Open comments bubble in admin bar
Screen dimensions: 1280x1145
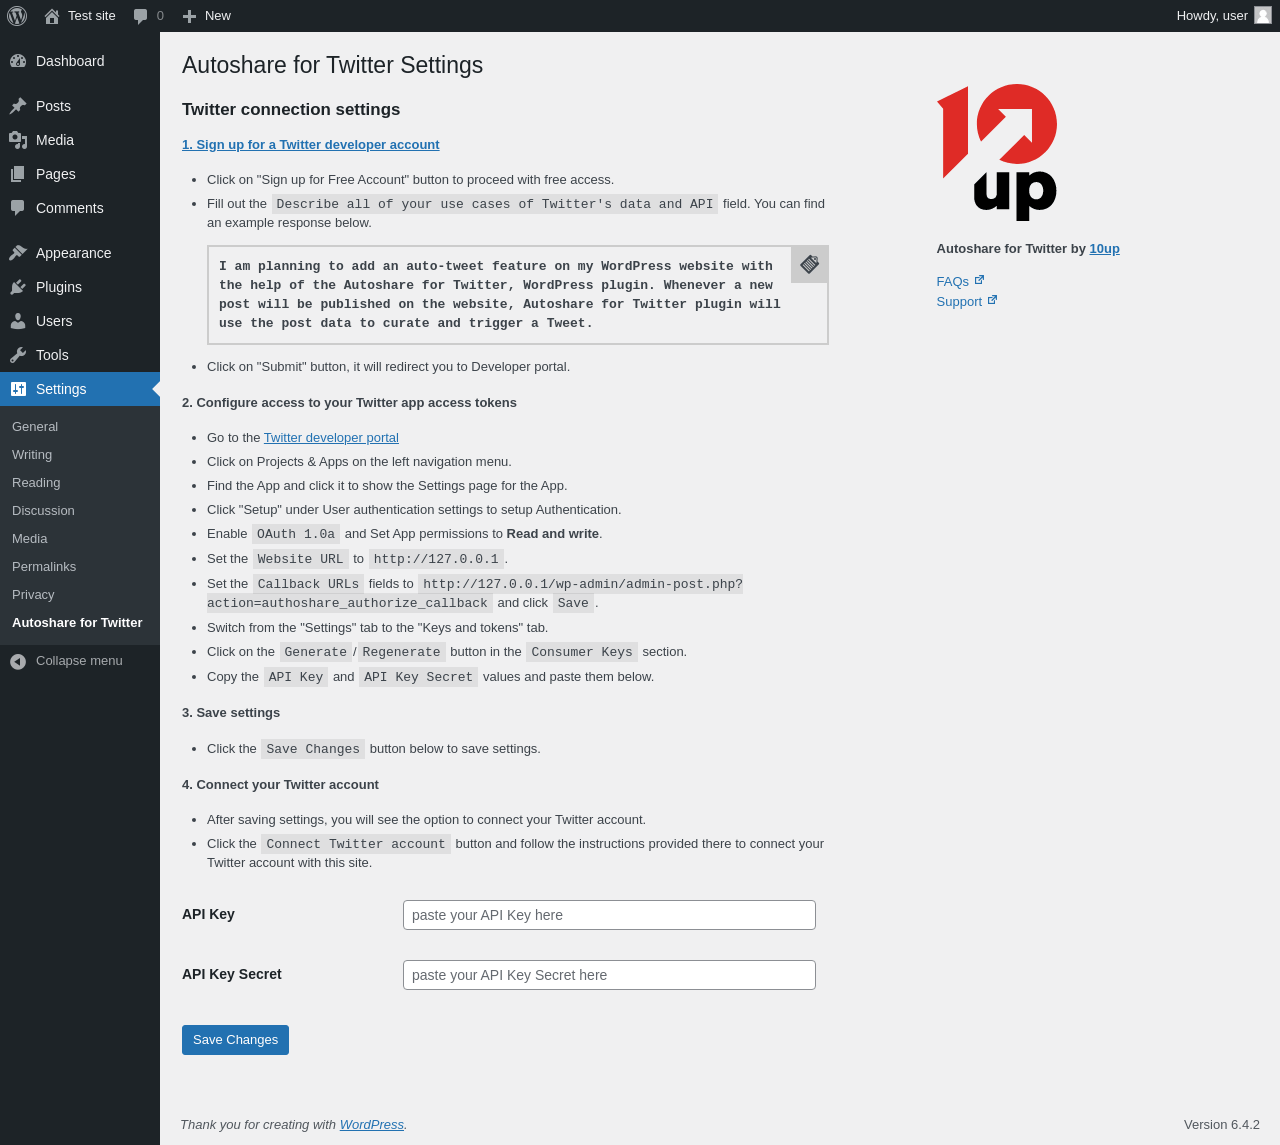(x=141, y=16)
